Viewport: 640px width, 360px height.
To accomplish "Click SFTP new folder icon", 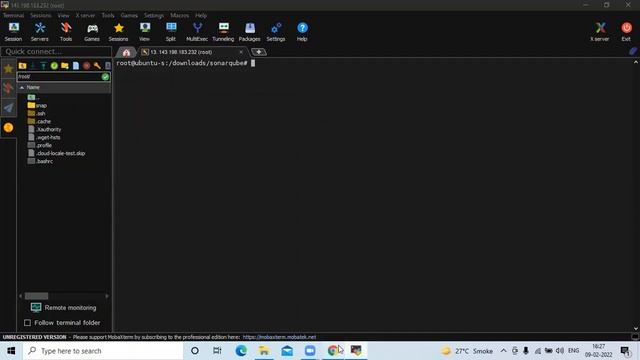I will click(65, 66).
